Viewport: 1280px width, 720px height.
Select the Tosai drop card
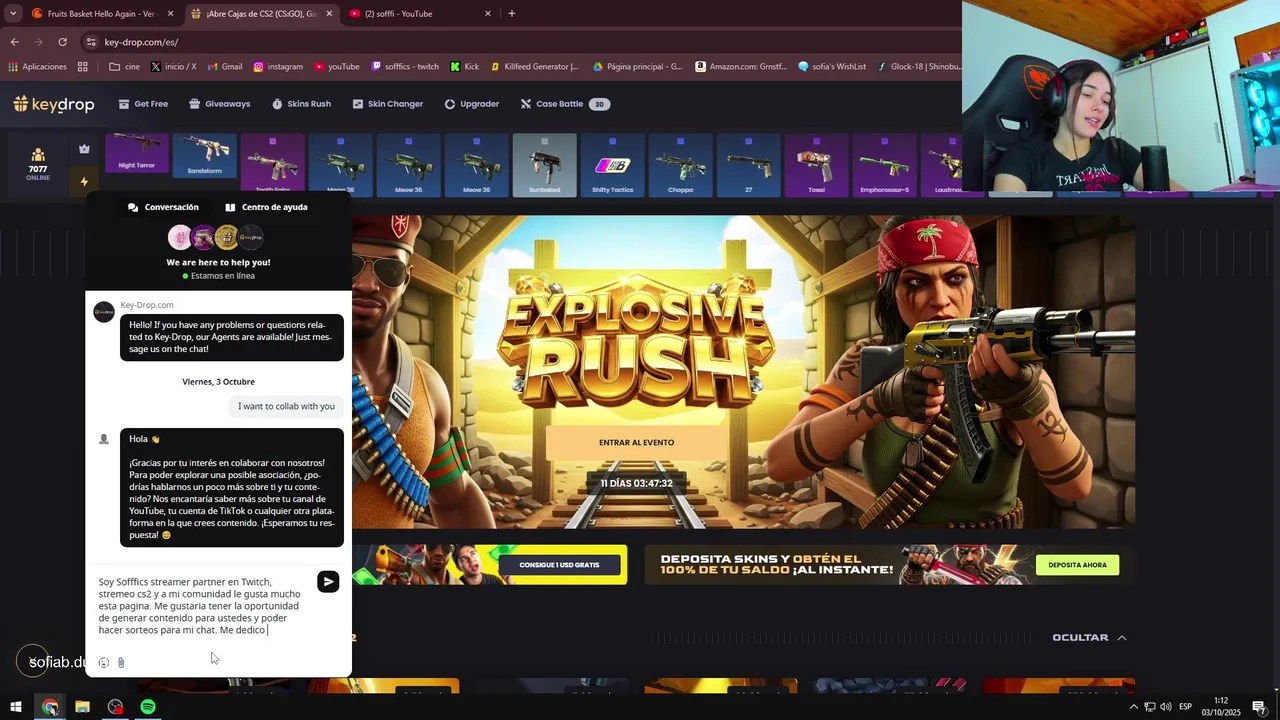click(x=817, y=165)
